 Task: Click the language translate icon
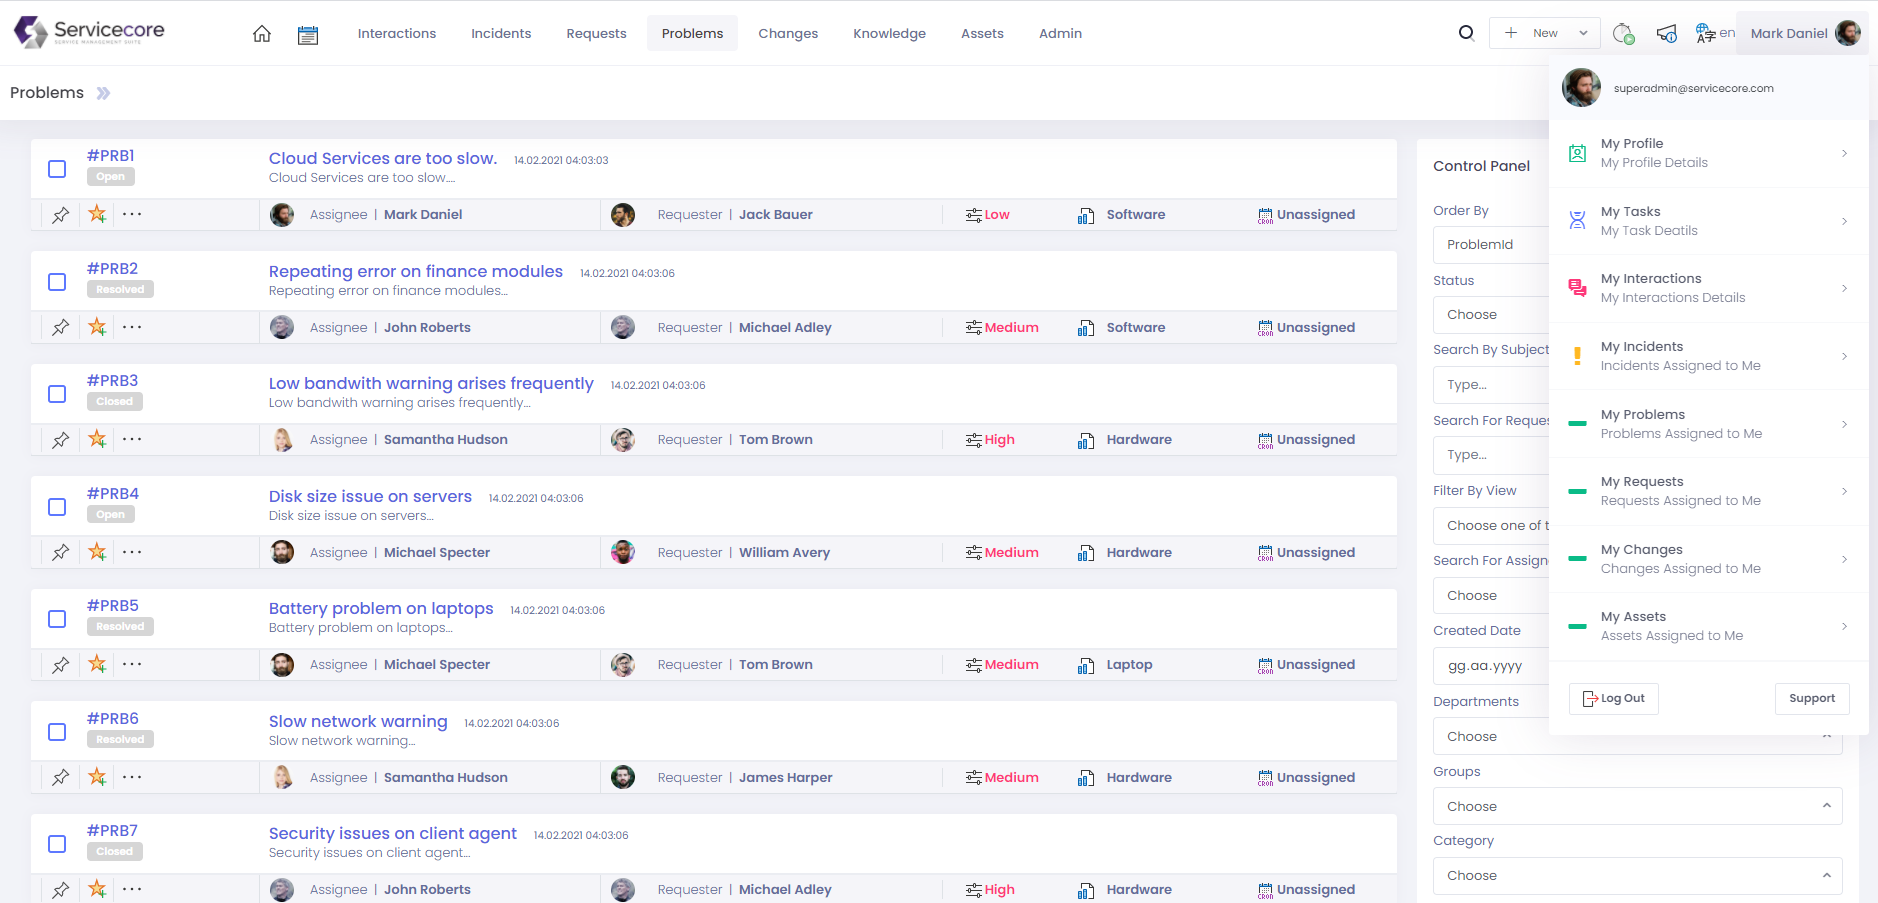[x=1705, y=33]
